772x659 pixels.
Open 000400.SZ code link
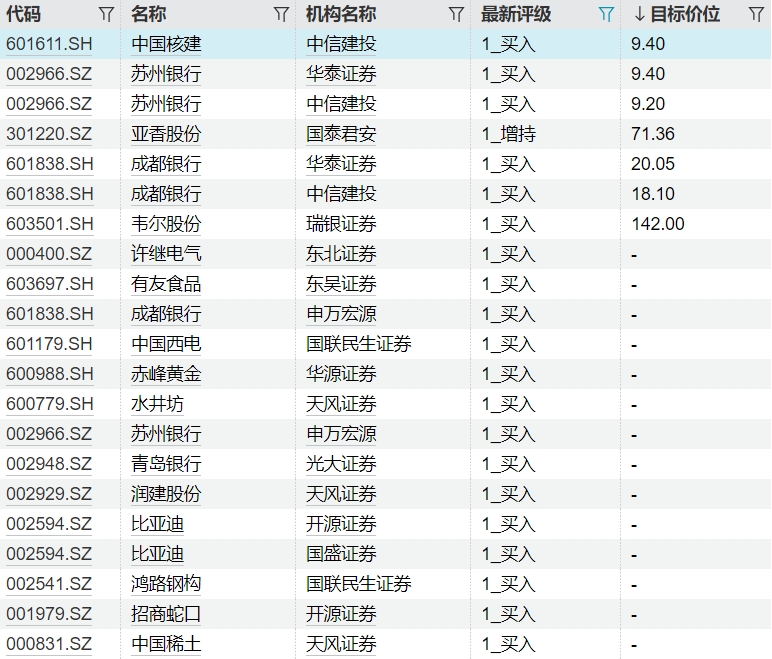(49, 254)
